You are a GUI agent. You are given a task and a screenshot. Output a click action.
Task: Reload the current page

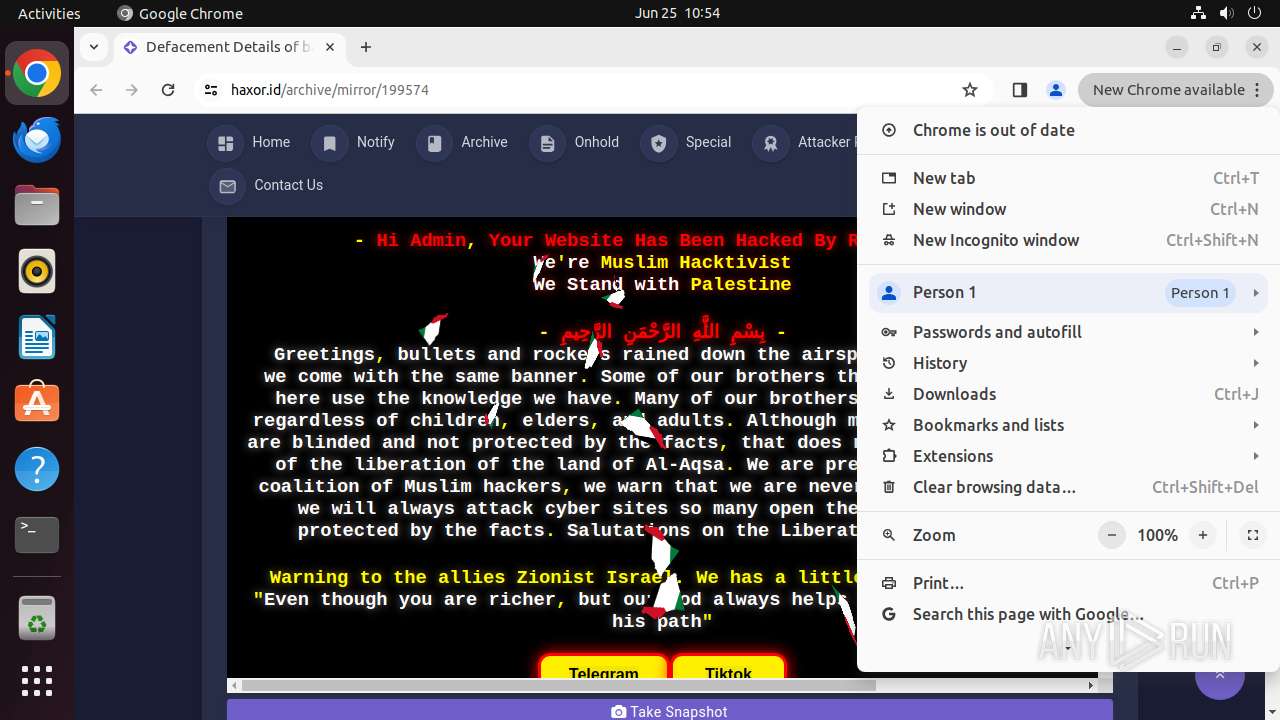[x=168, y=90]
